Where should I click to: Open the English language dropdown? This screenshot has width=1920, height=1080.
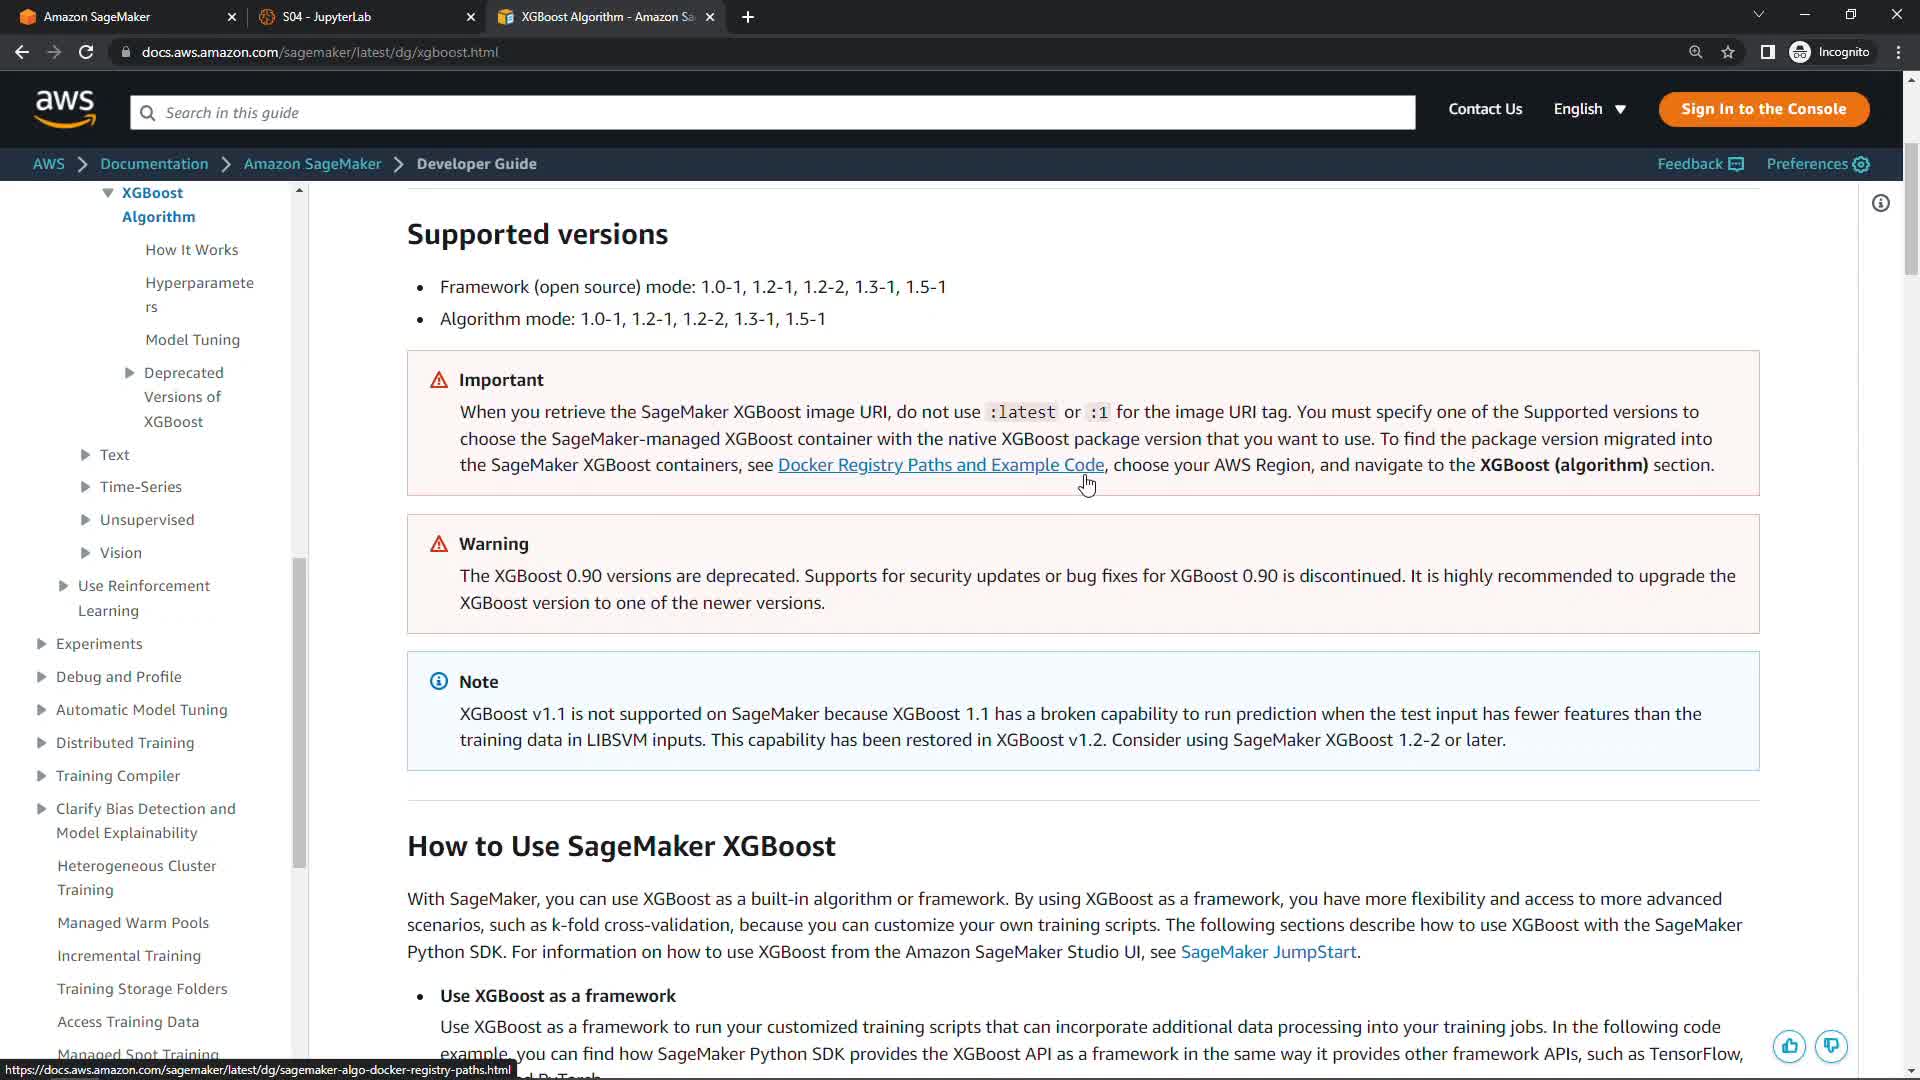[1589, 109]
